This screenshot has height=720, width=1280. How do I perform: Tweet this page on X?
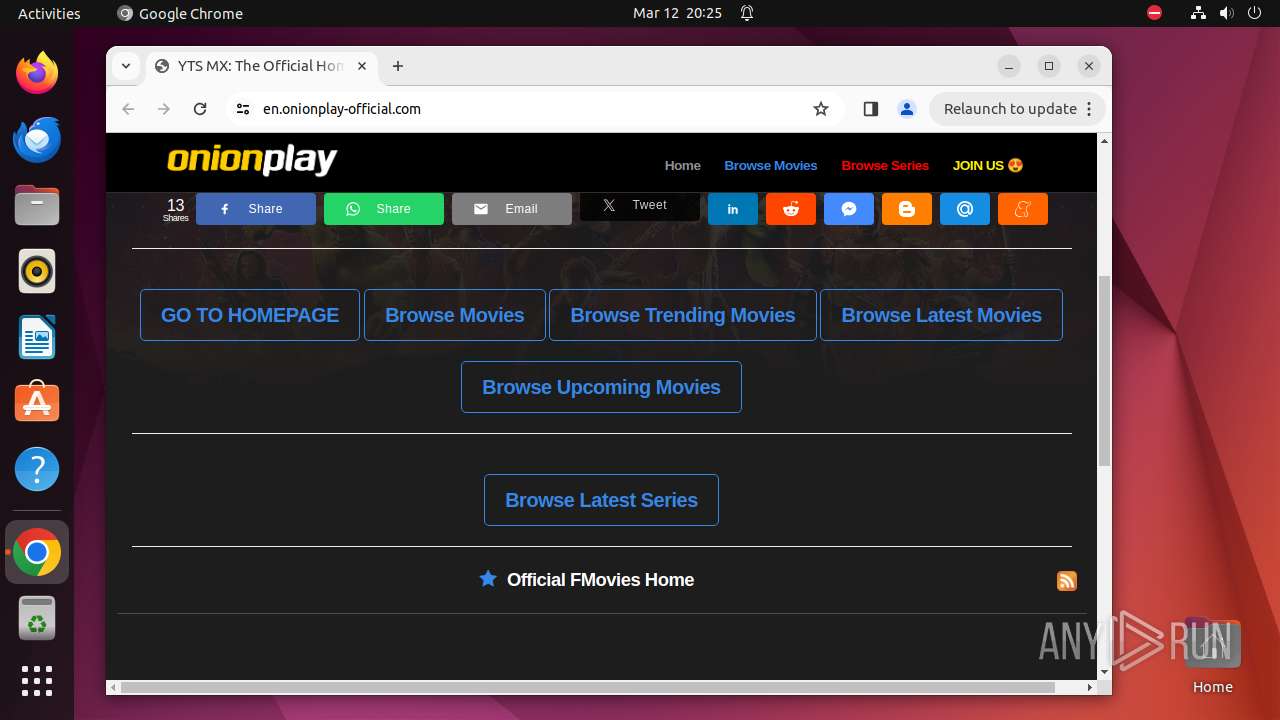click(640, 206)
